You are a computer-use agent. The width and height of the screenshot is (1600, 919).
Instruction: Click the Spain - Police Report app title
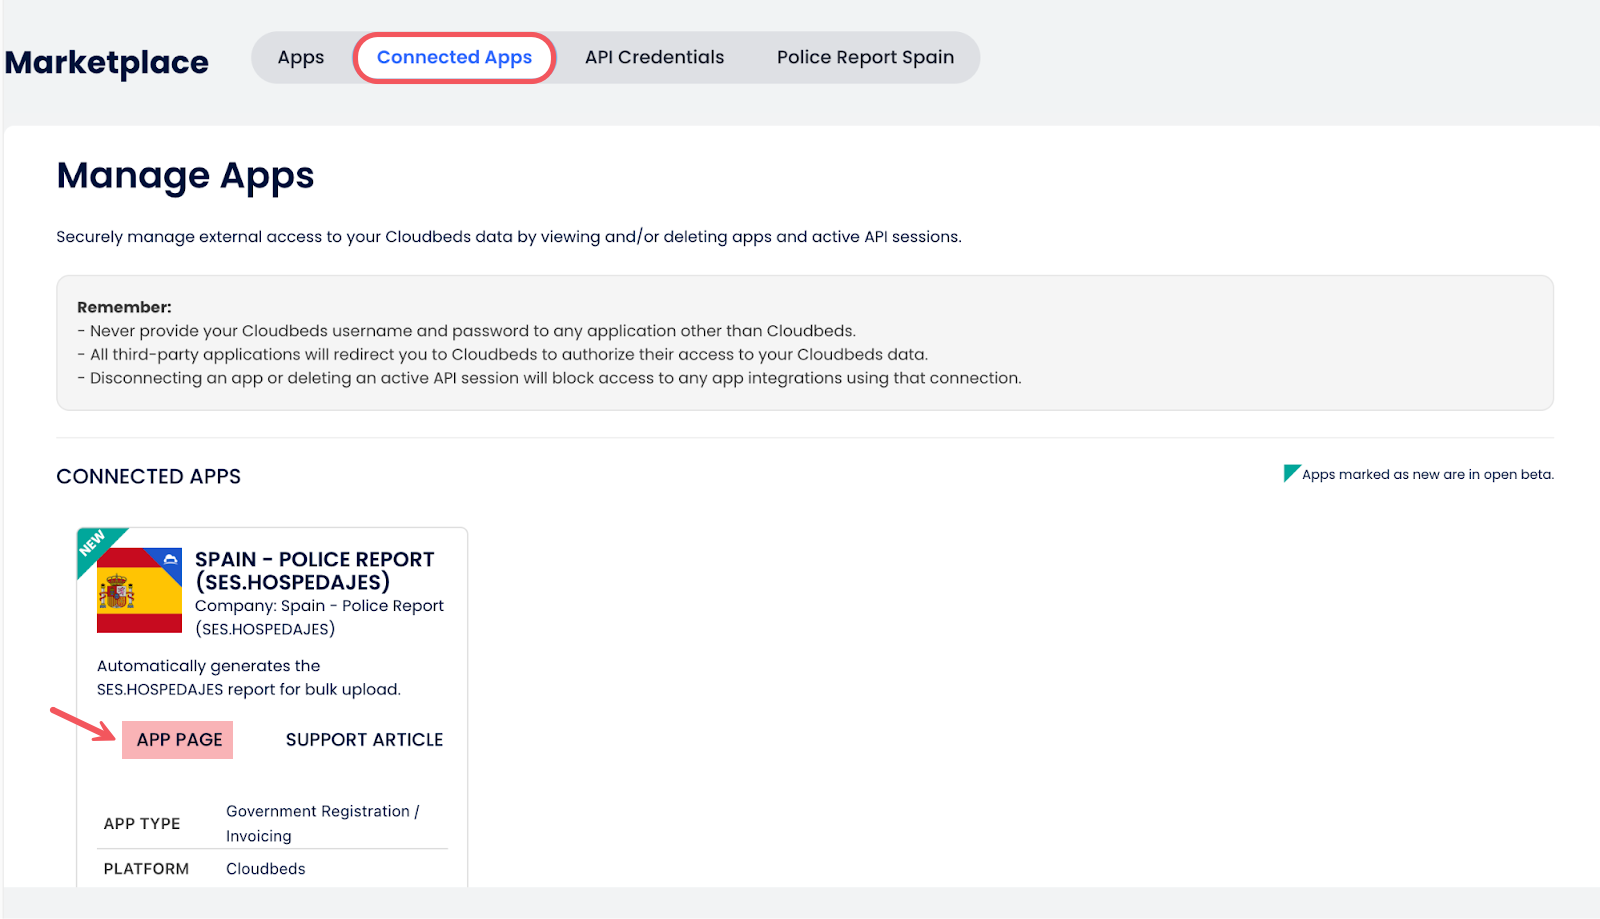click(314, 570)
